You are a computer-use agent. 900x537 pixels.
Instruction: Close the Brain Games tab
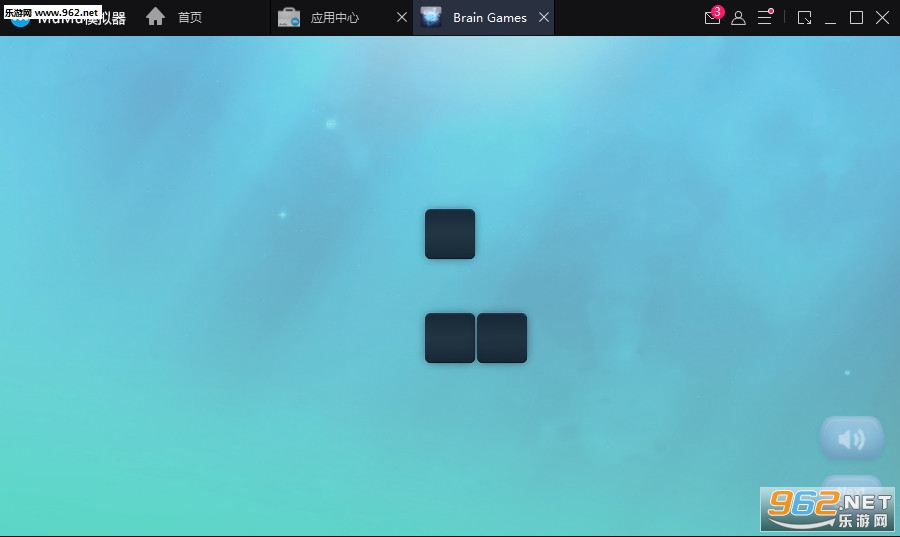[543, 18]
